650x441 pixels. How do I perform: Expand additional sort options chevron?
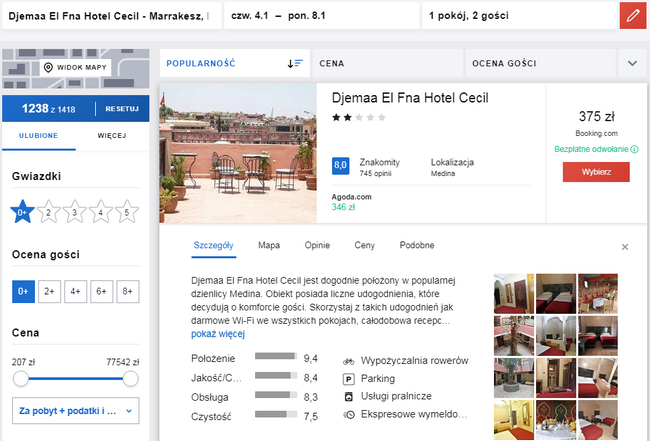632,63
